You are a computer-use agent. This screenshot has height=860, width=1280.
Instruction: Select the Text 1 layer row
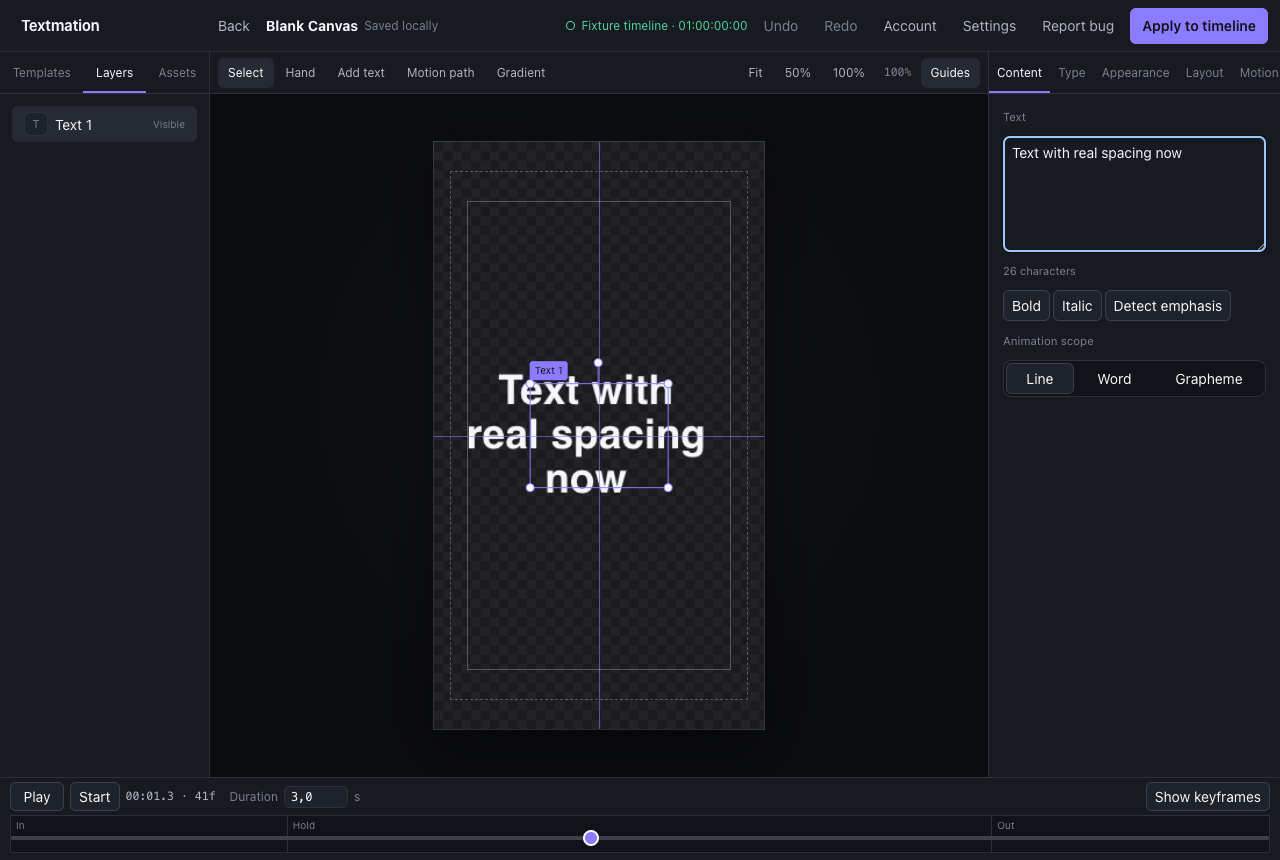click(104, 124)
